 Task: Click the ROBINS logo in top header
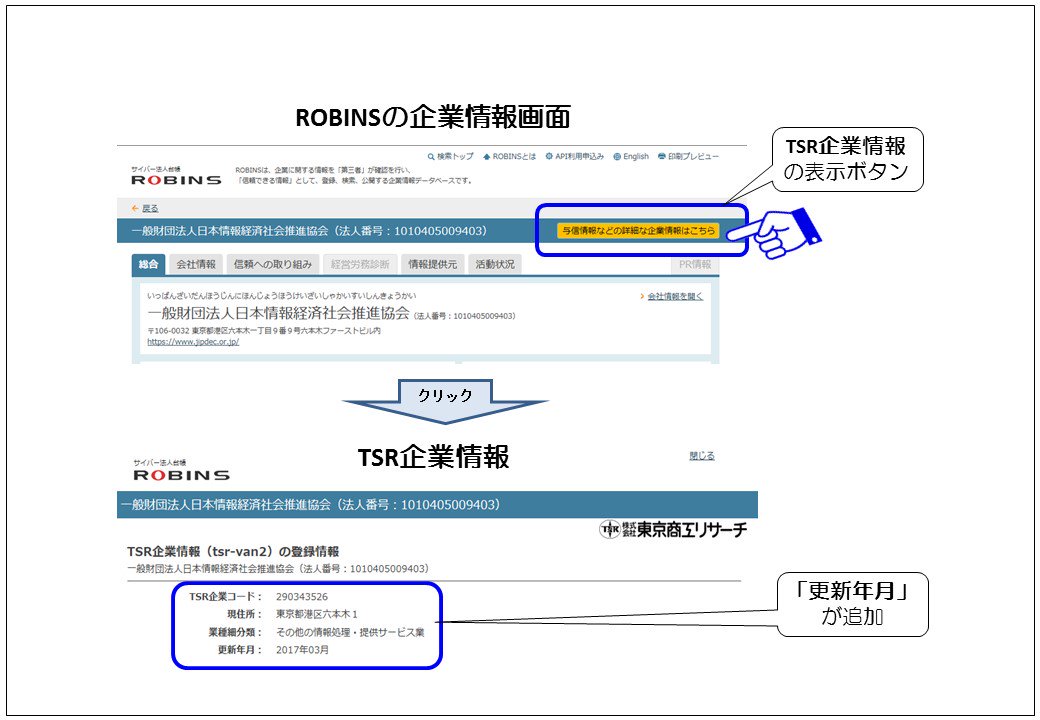[176, 176]
